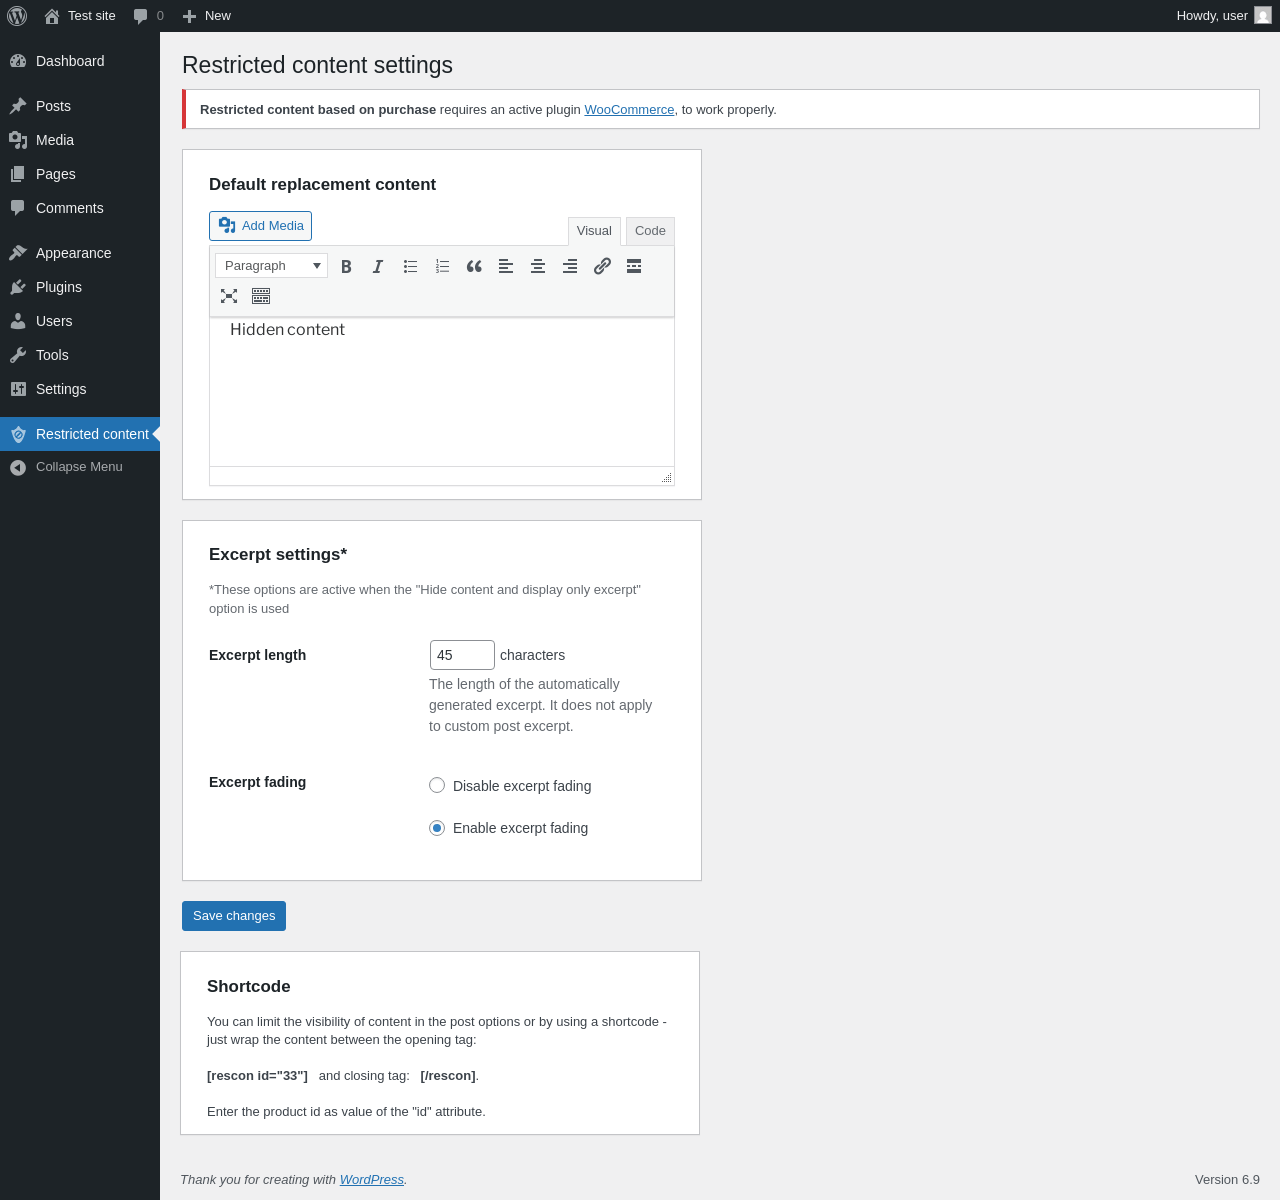Click the Pages icon in sidebar
The height and width of the screenshot is (1200, 1280).
18,174
